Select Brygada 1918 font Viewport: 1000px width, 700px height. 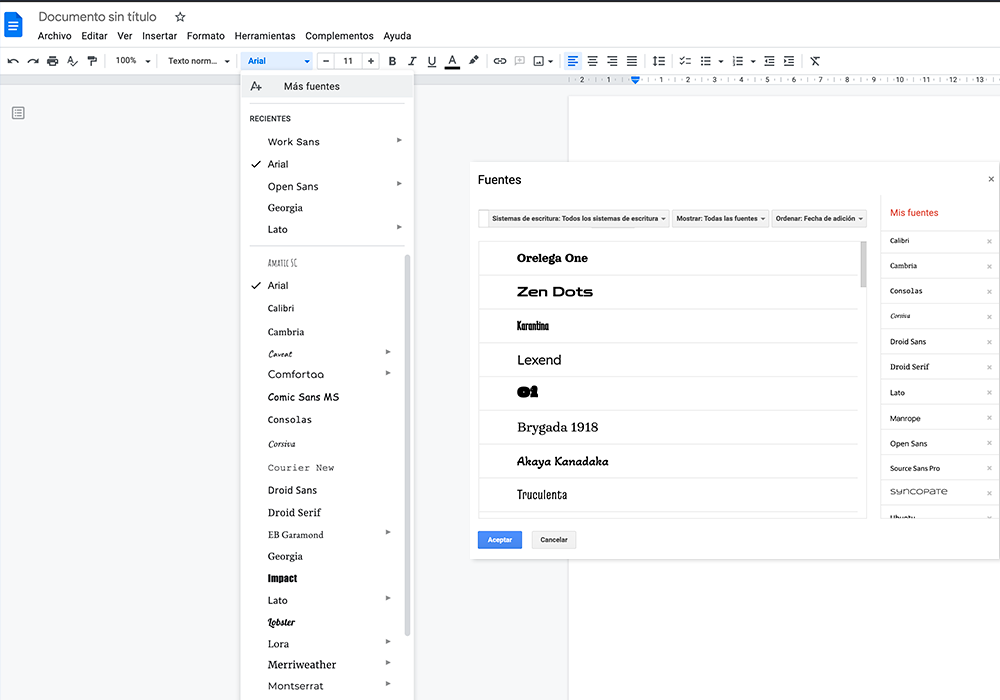(x=668, y=427)
